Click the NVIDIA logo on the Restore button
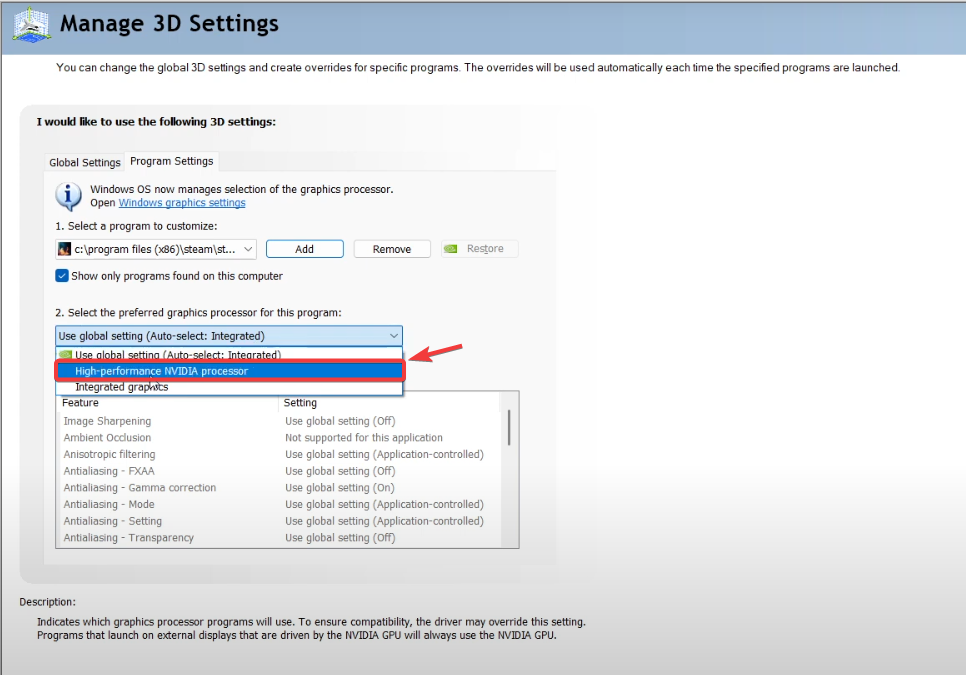Image resolution: width=966 pixels, height=675 pixels. (x=451, y=249)
